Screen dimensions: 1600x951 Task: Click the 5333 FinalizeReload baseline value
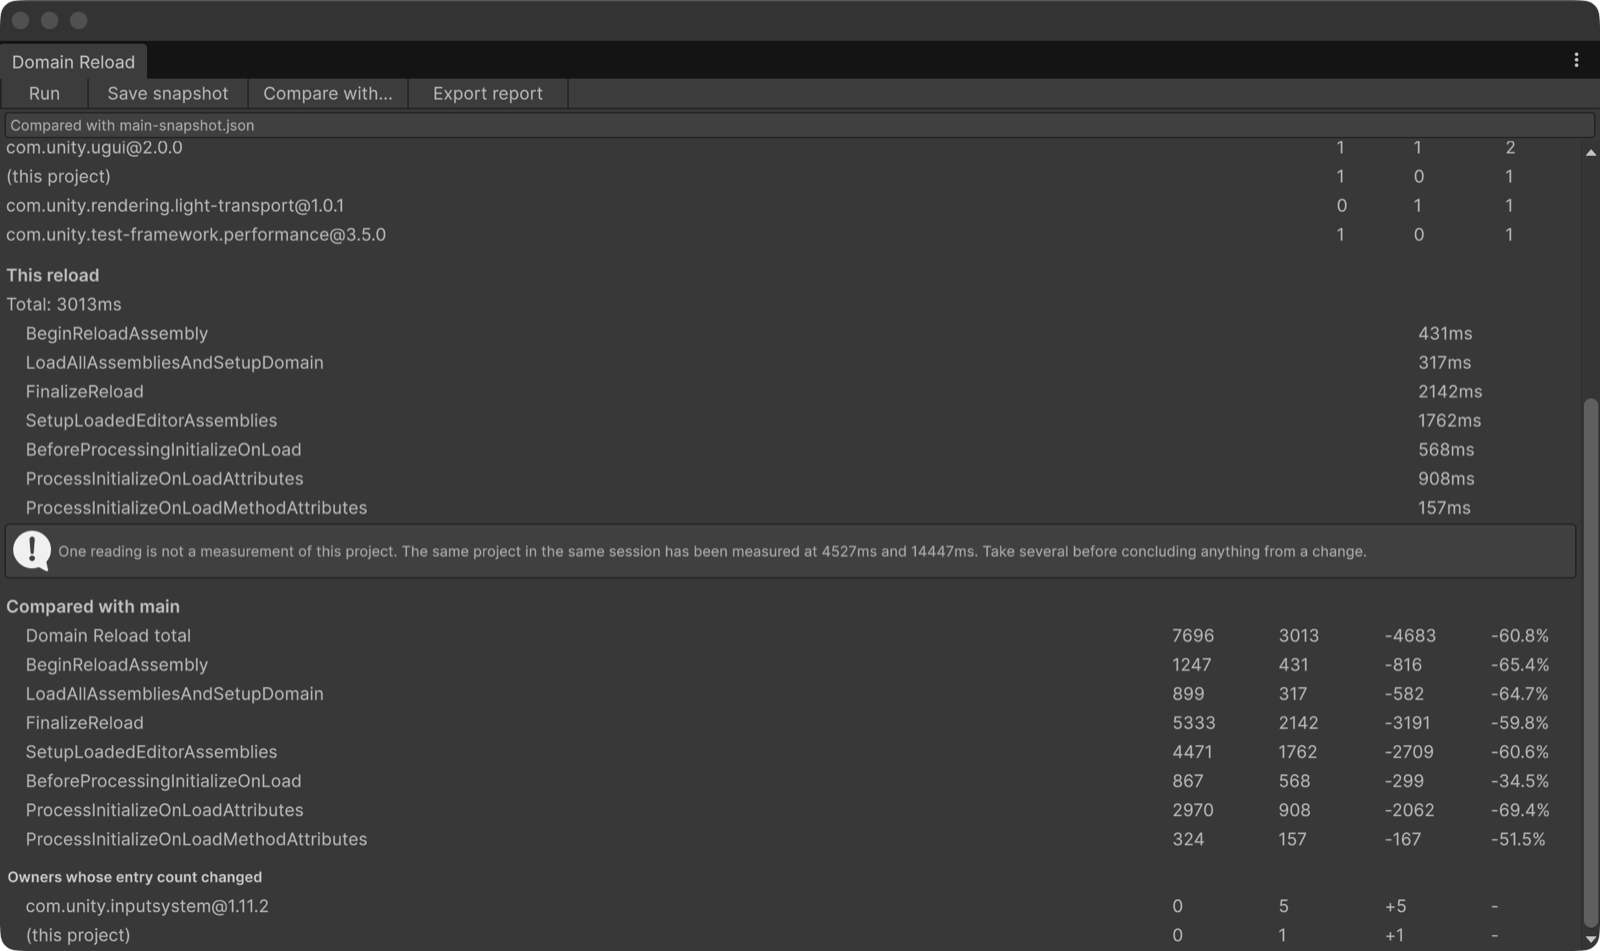coord(1194,722)
